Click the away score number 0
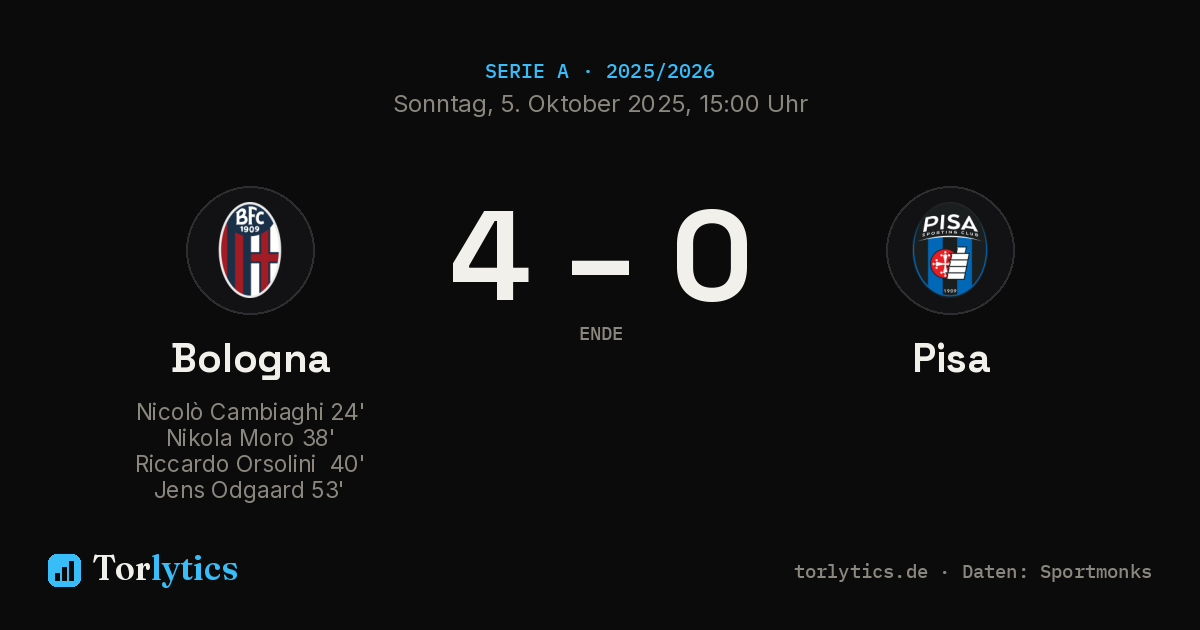This screenshot has height=630, width=1200. point(711,255)
